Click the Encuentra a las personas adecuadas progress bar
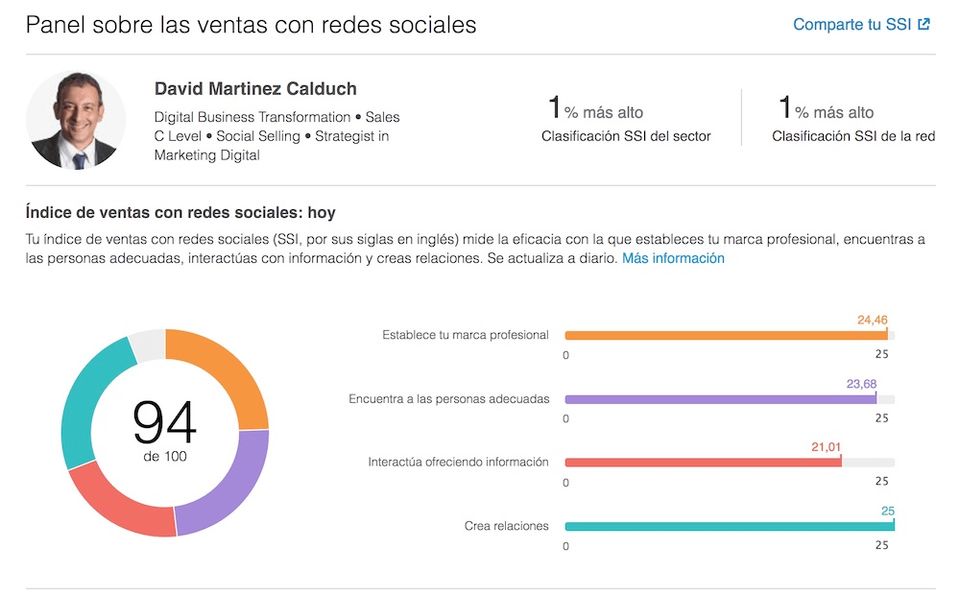Viewport: 960px width, 594px height. [720, 399]
